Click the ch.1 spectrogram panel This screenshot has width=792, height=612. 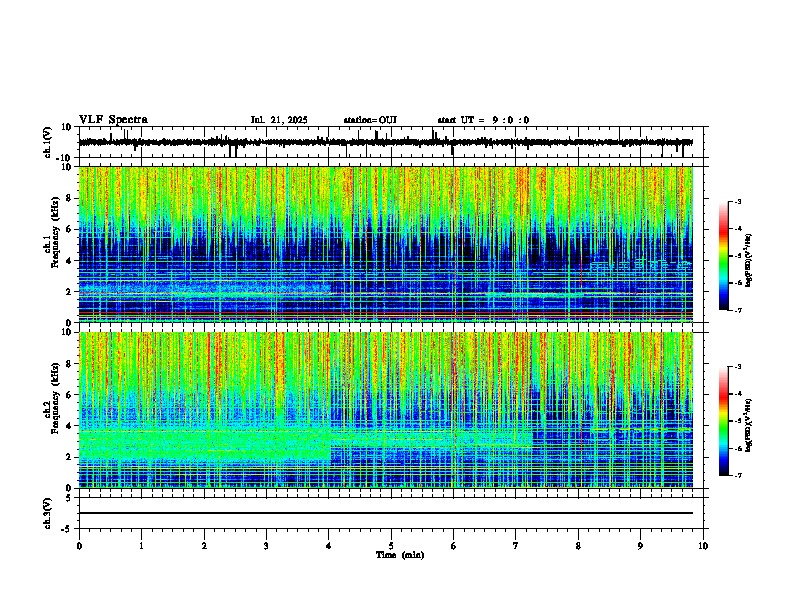pos(386,244)
